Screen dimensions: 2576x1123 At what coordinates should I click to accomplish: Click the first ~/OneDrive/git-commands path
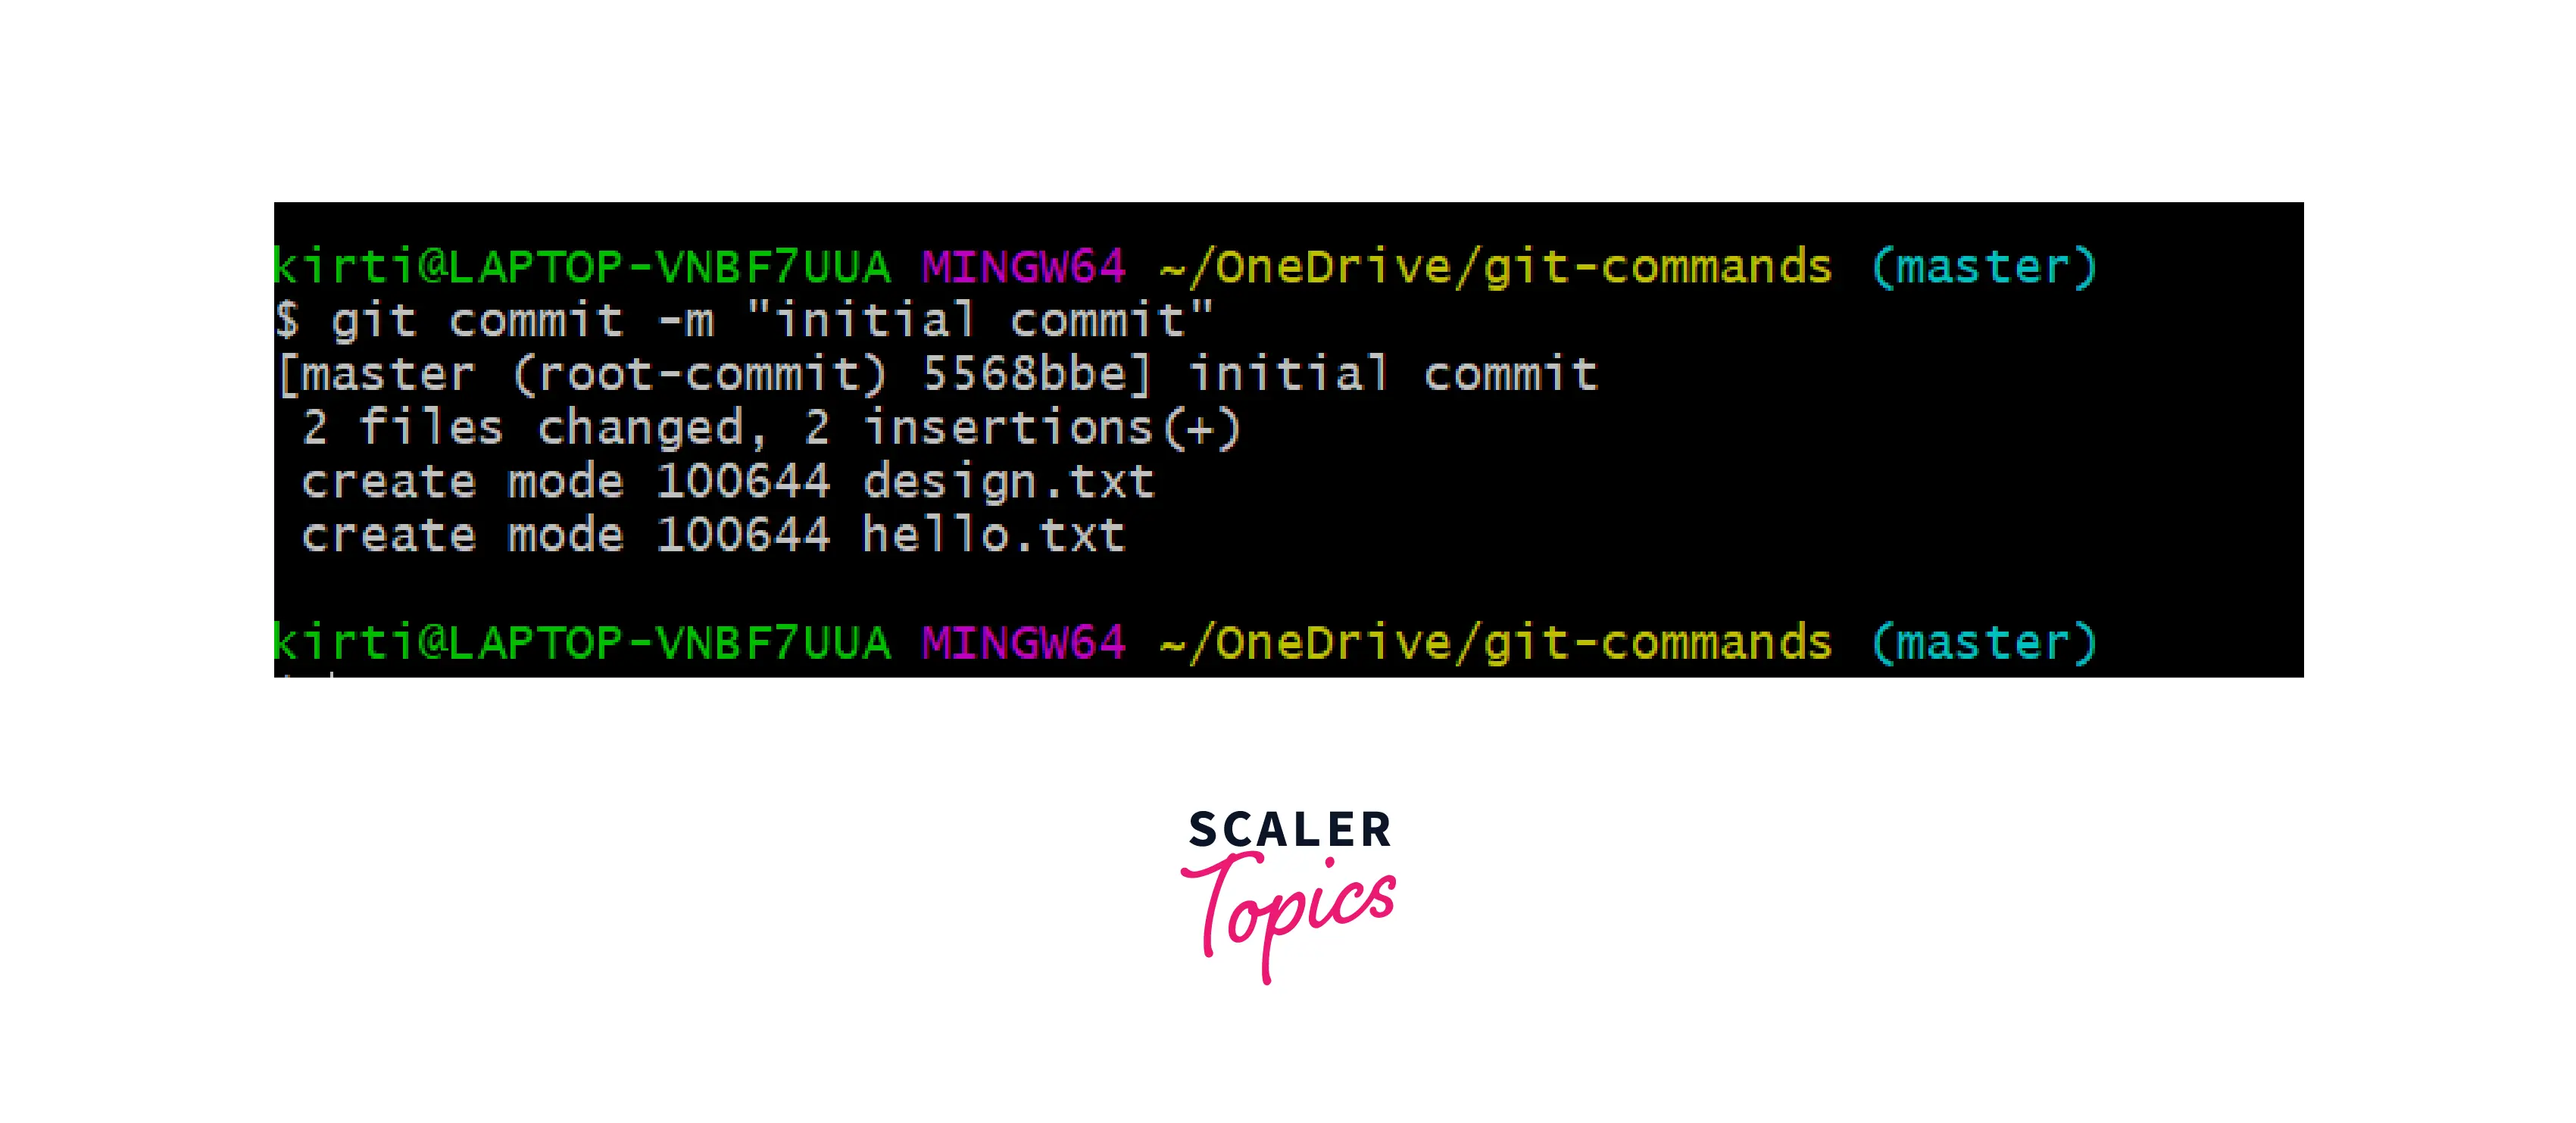[x=1495, y=267]
